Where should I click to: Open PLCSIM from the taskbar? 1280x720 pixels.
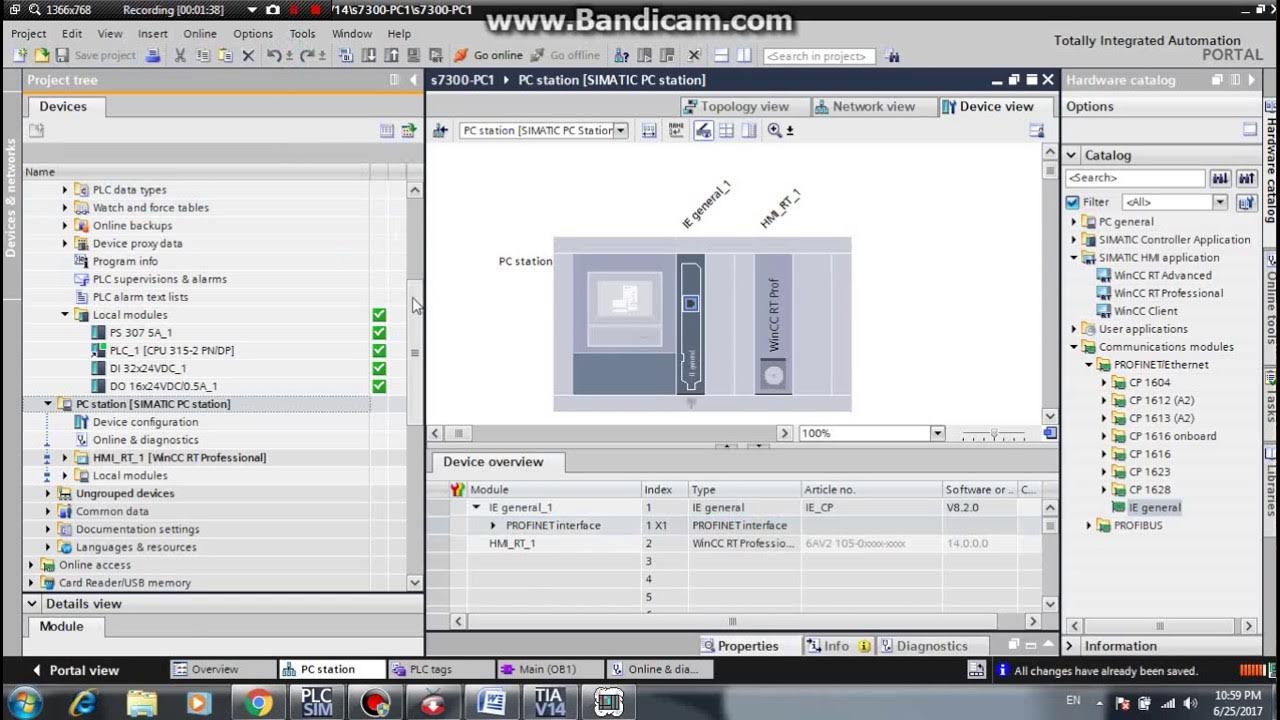click(x=317, y=703)
